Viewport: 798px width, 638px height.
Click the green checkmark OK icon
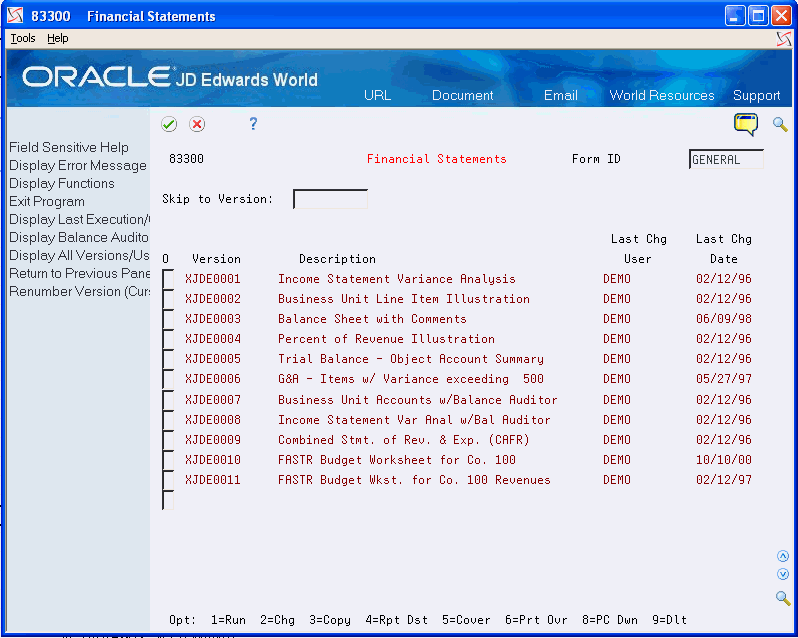point(169,124)
